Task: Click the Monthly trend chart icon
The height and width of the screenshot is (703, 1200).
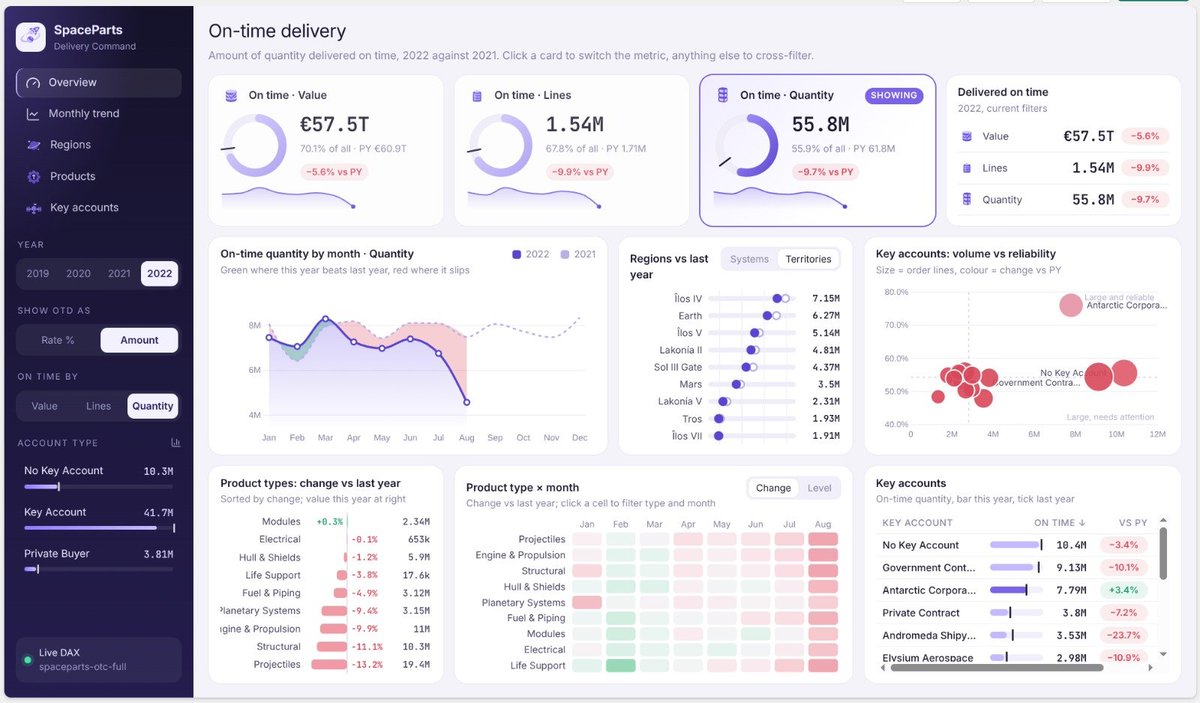Action: (x=33, y=114)
